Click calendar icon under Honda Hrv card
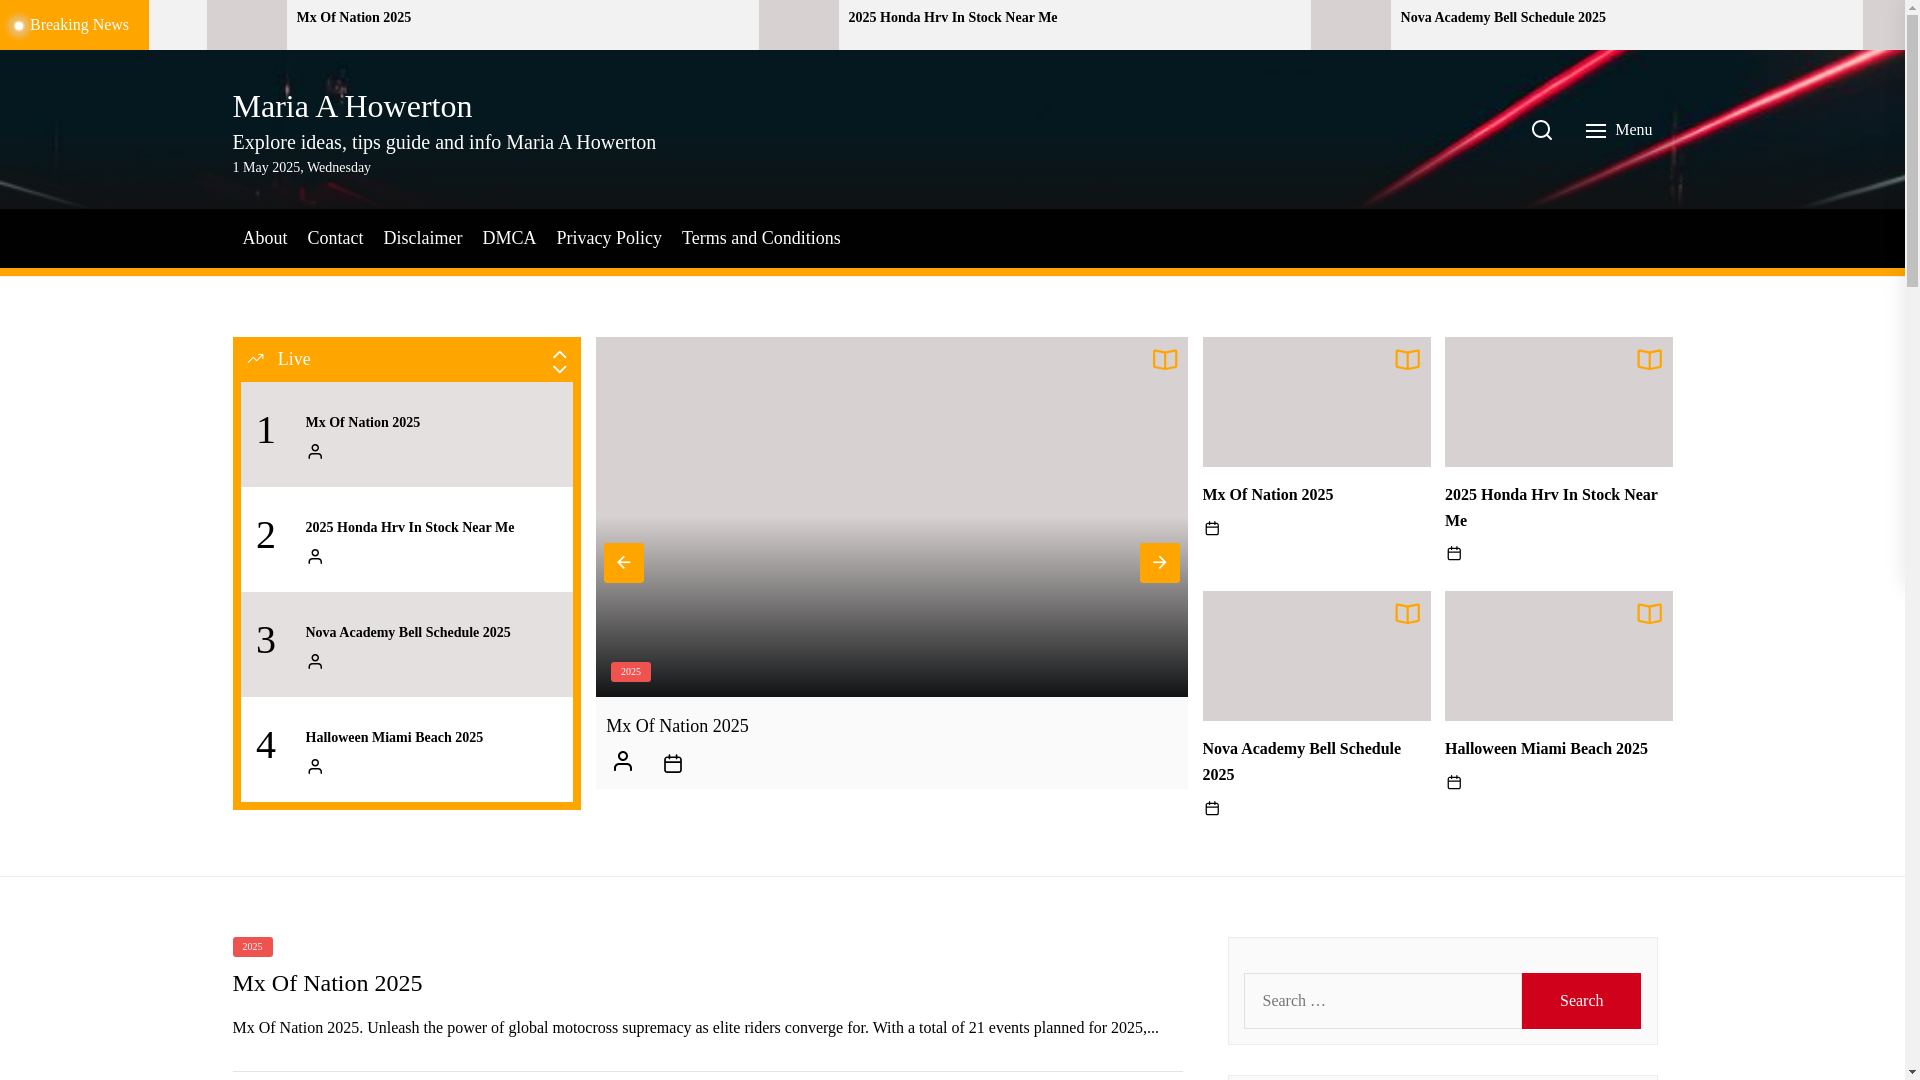This screenshot has height=1080, width=1920. click(1454, 553)
